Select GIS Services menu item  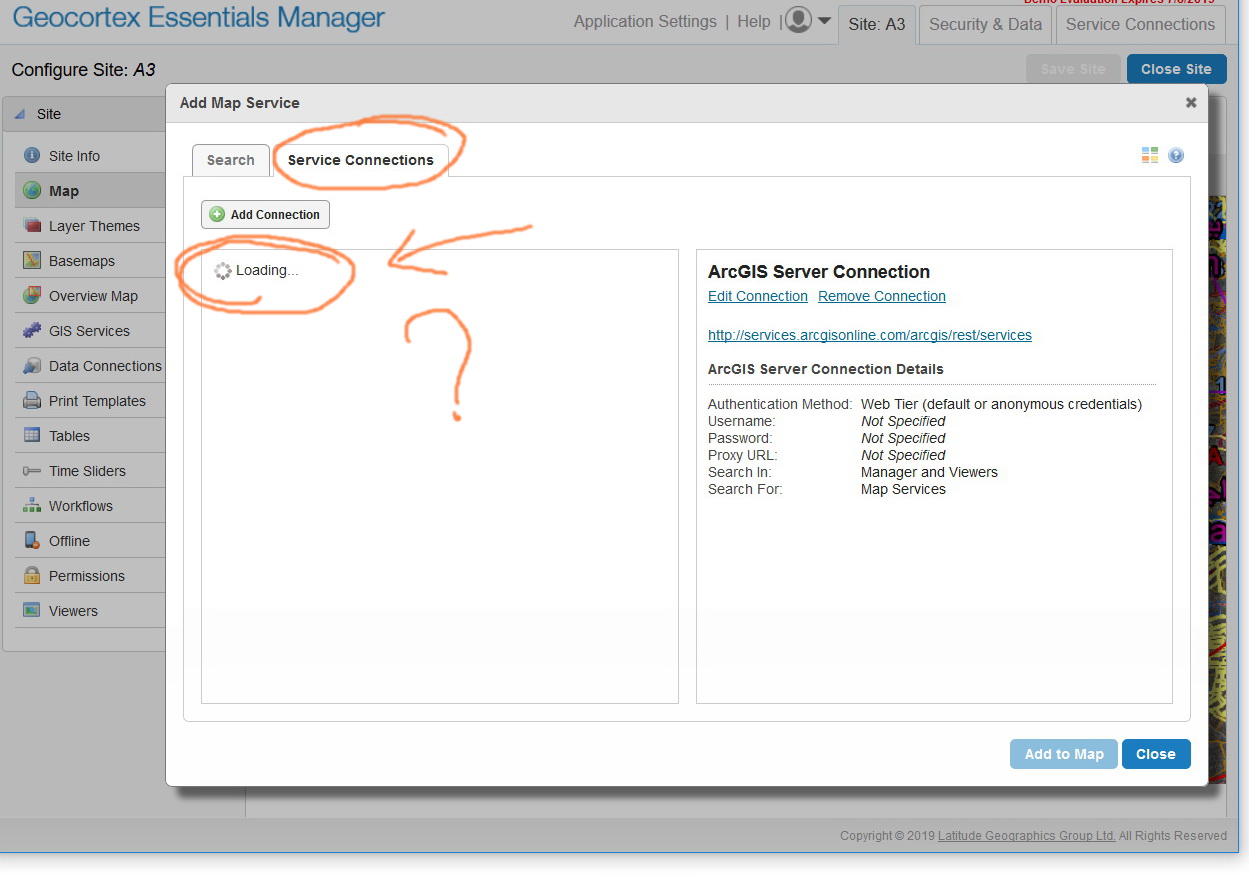(x=90, y=331)
